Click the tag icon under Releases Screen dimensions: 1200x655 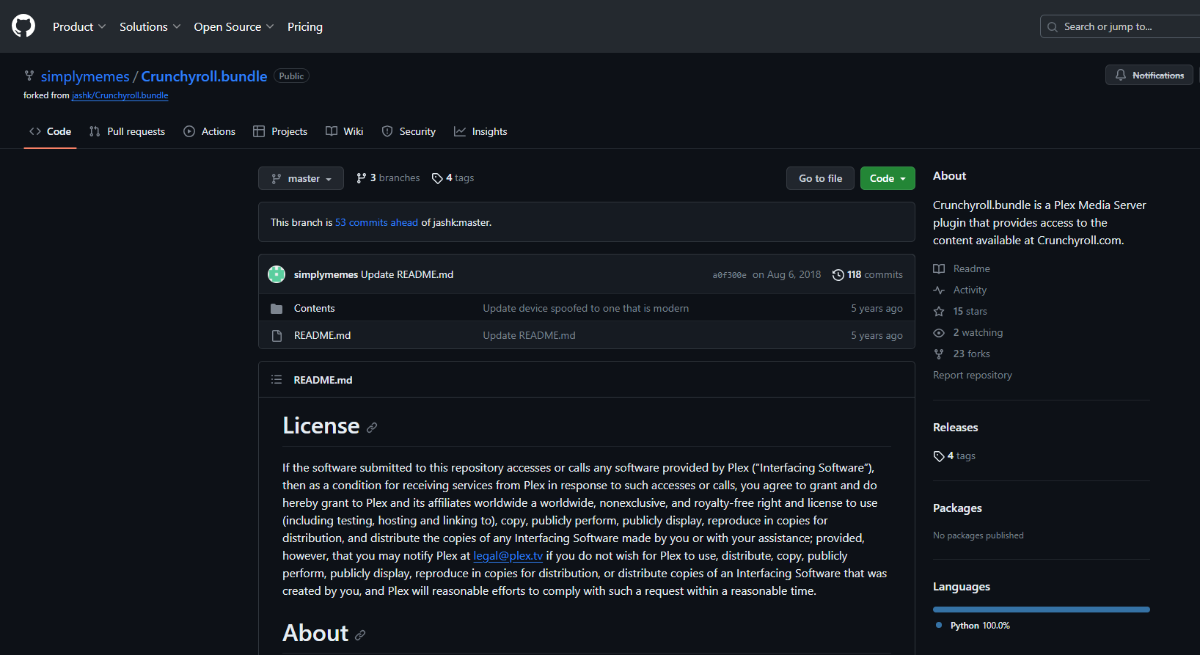[939, 456]
